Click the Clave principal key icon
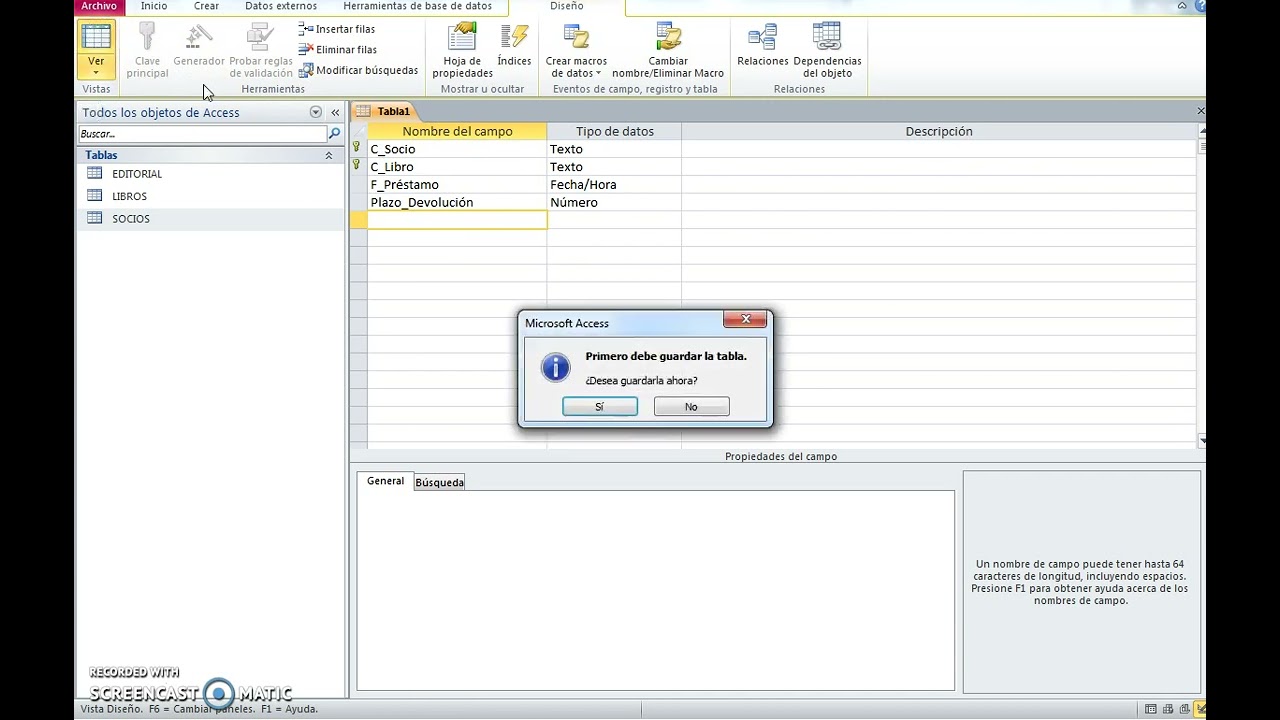Viewport: 1280px width, 720px height. (x=147, y=37)
